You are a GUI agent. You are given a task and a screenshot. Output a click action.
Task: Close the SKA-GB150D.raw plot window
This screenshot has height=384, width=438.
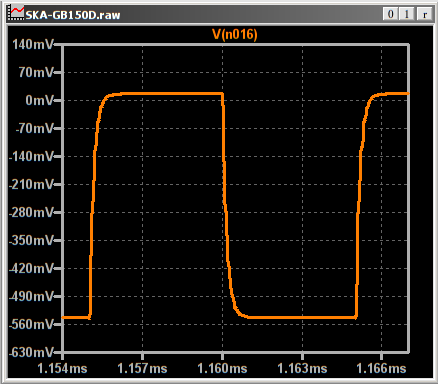[425, 14]
